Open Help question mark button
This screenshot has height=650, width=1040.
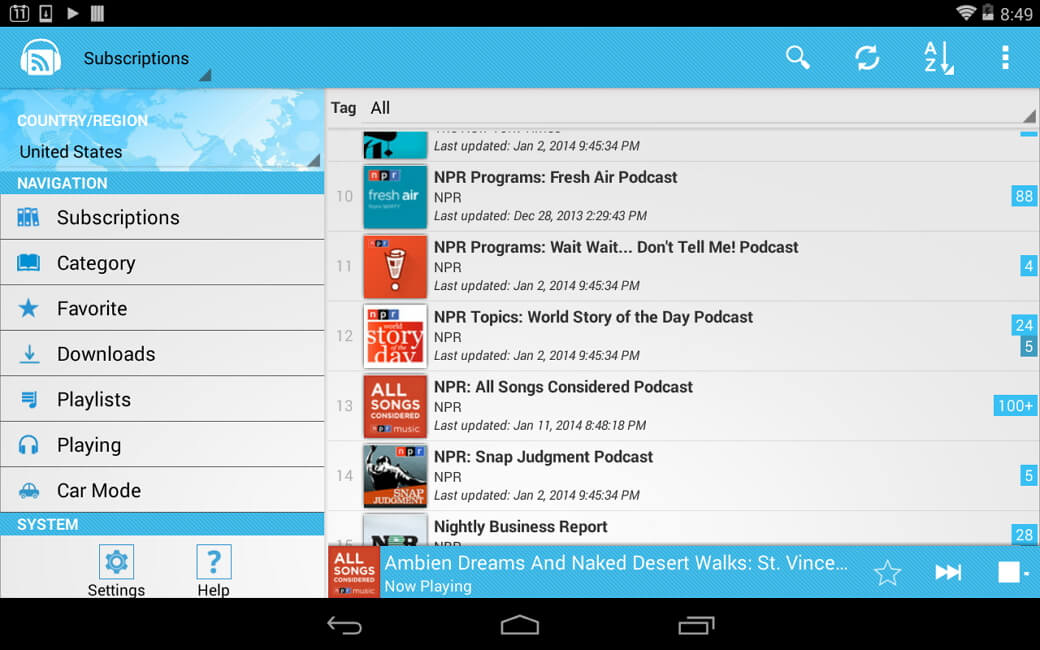coord(214,570)
